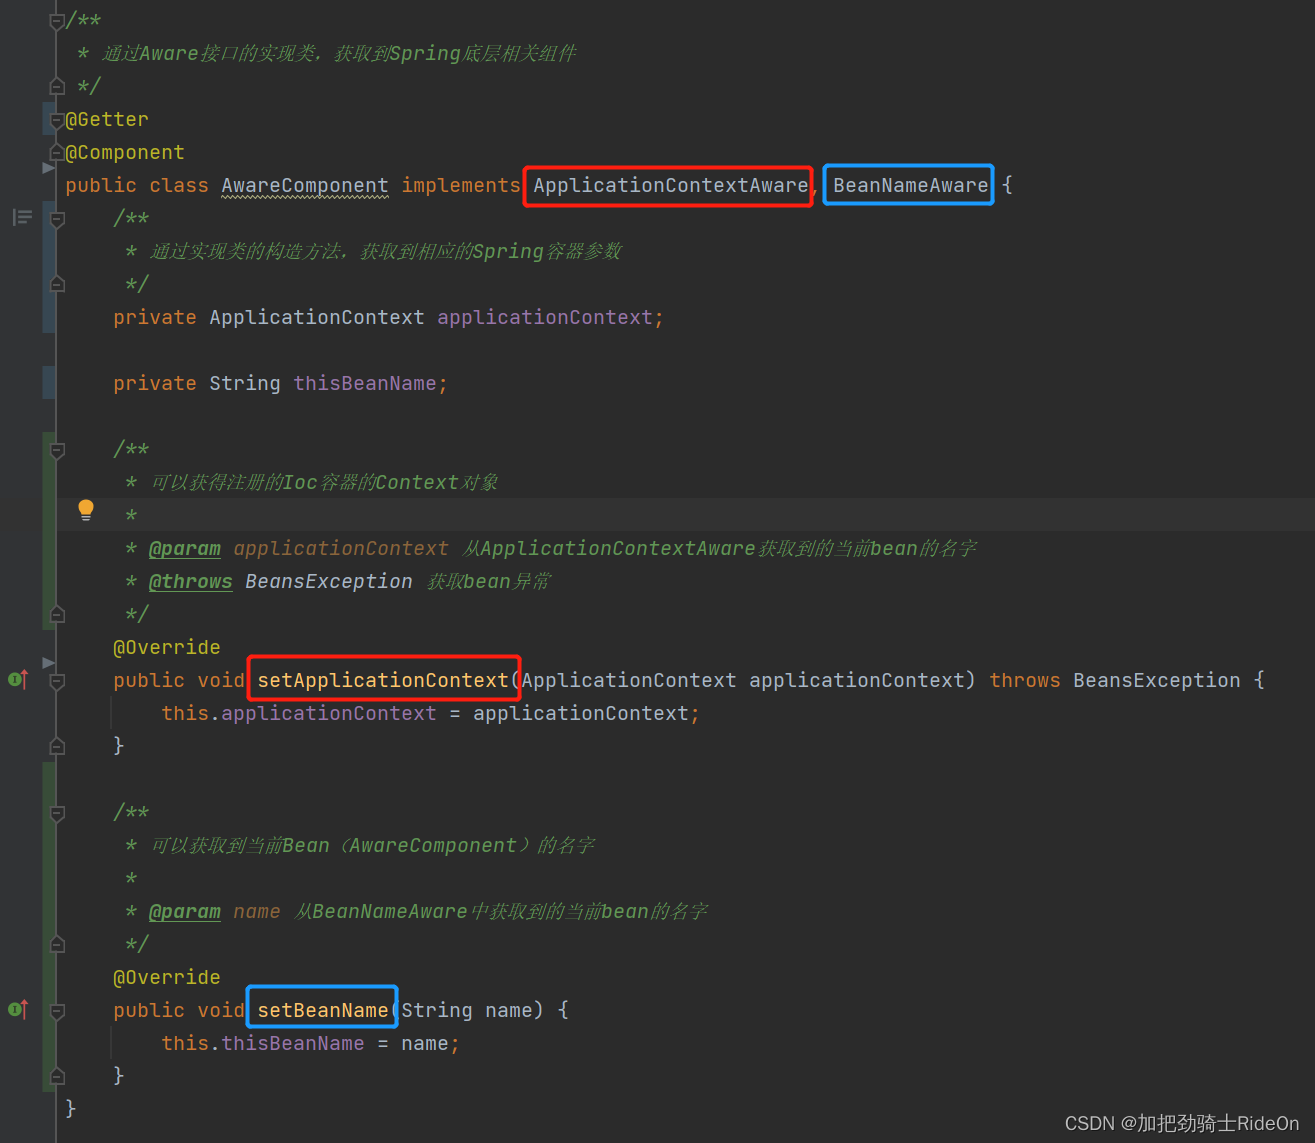1315x1143 pixels.
Task: Click the implements-method gutter icon beside setApplicationContext
Action: pyautogui.click(x=18, y=680)
